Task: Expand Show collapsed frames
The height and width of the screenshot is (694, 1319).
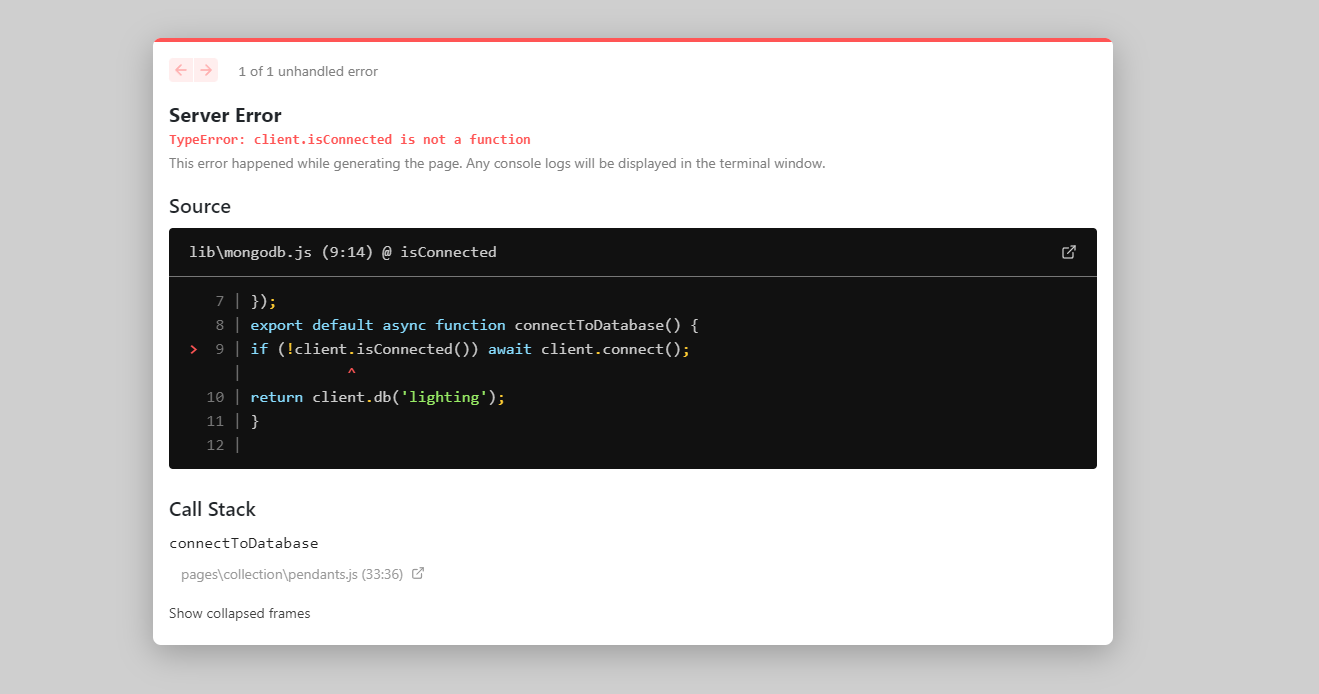Action: [239, 613]
